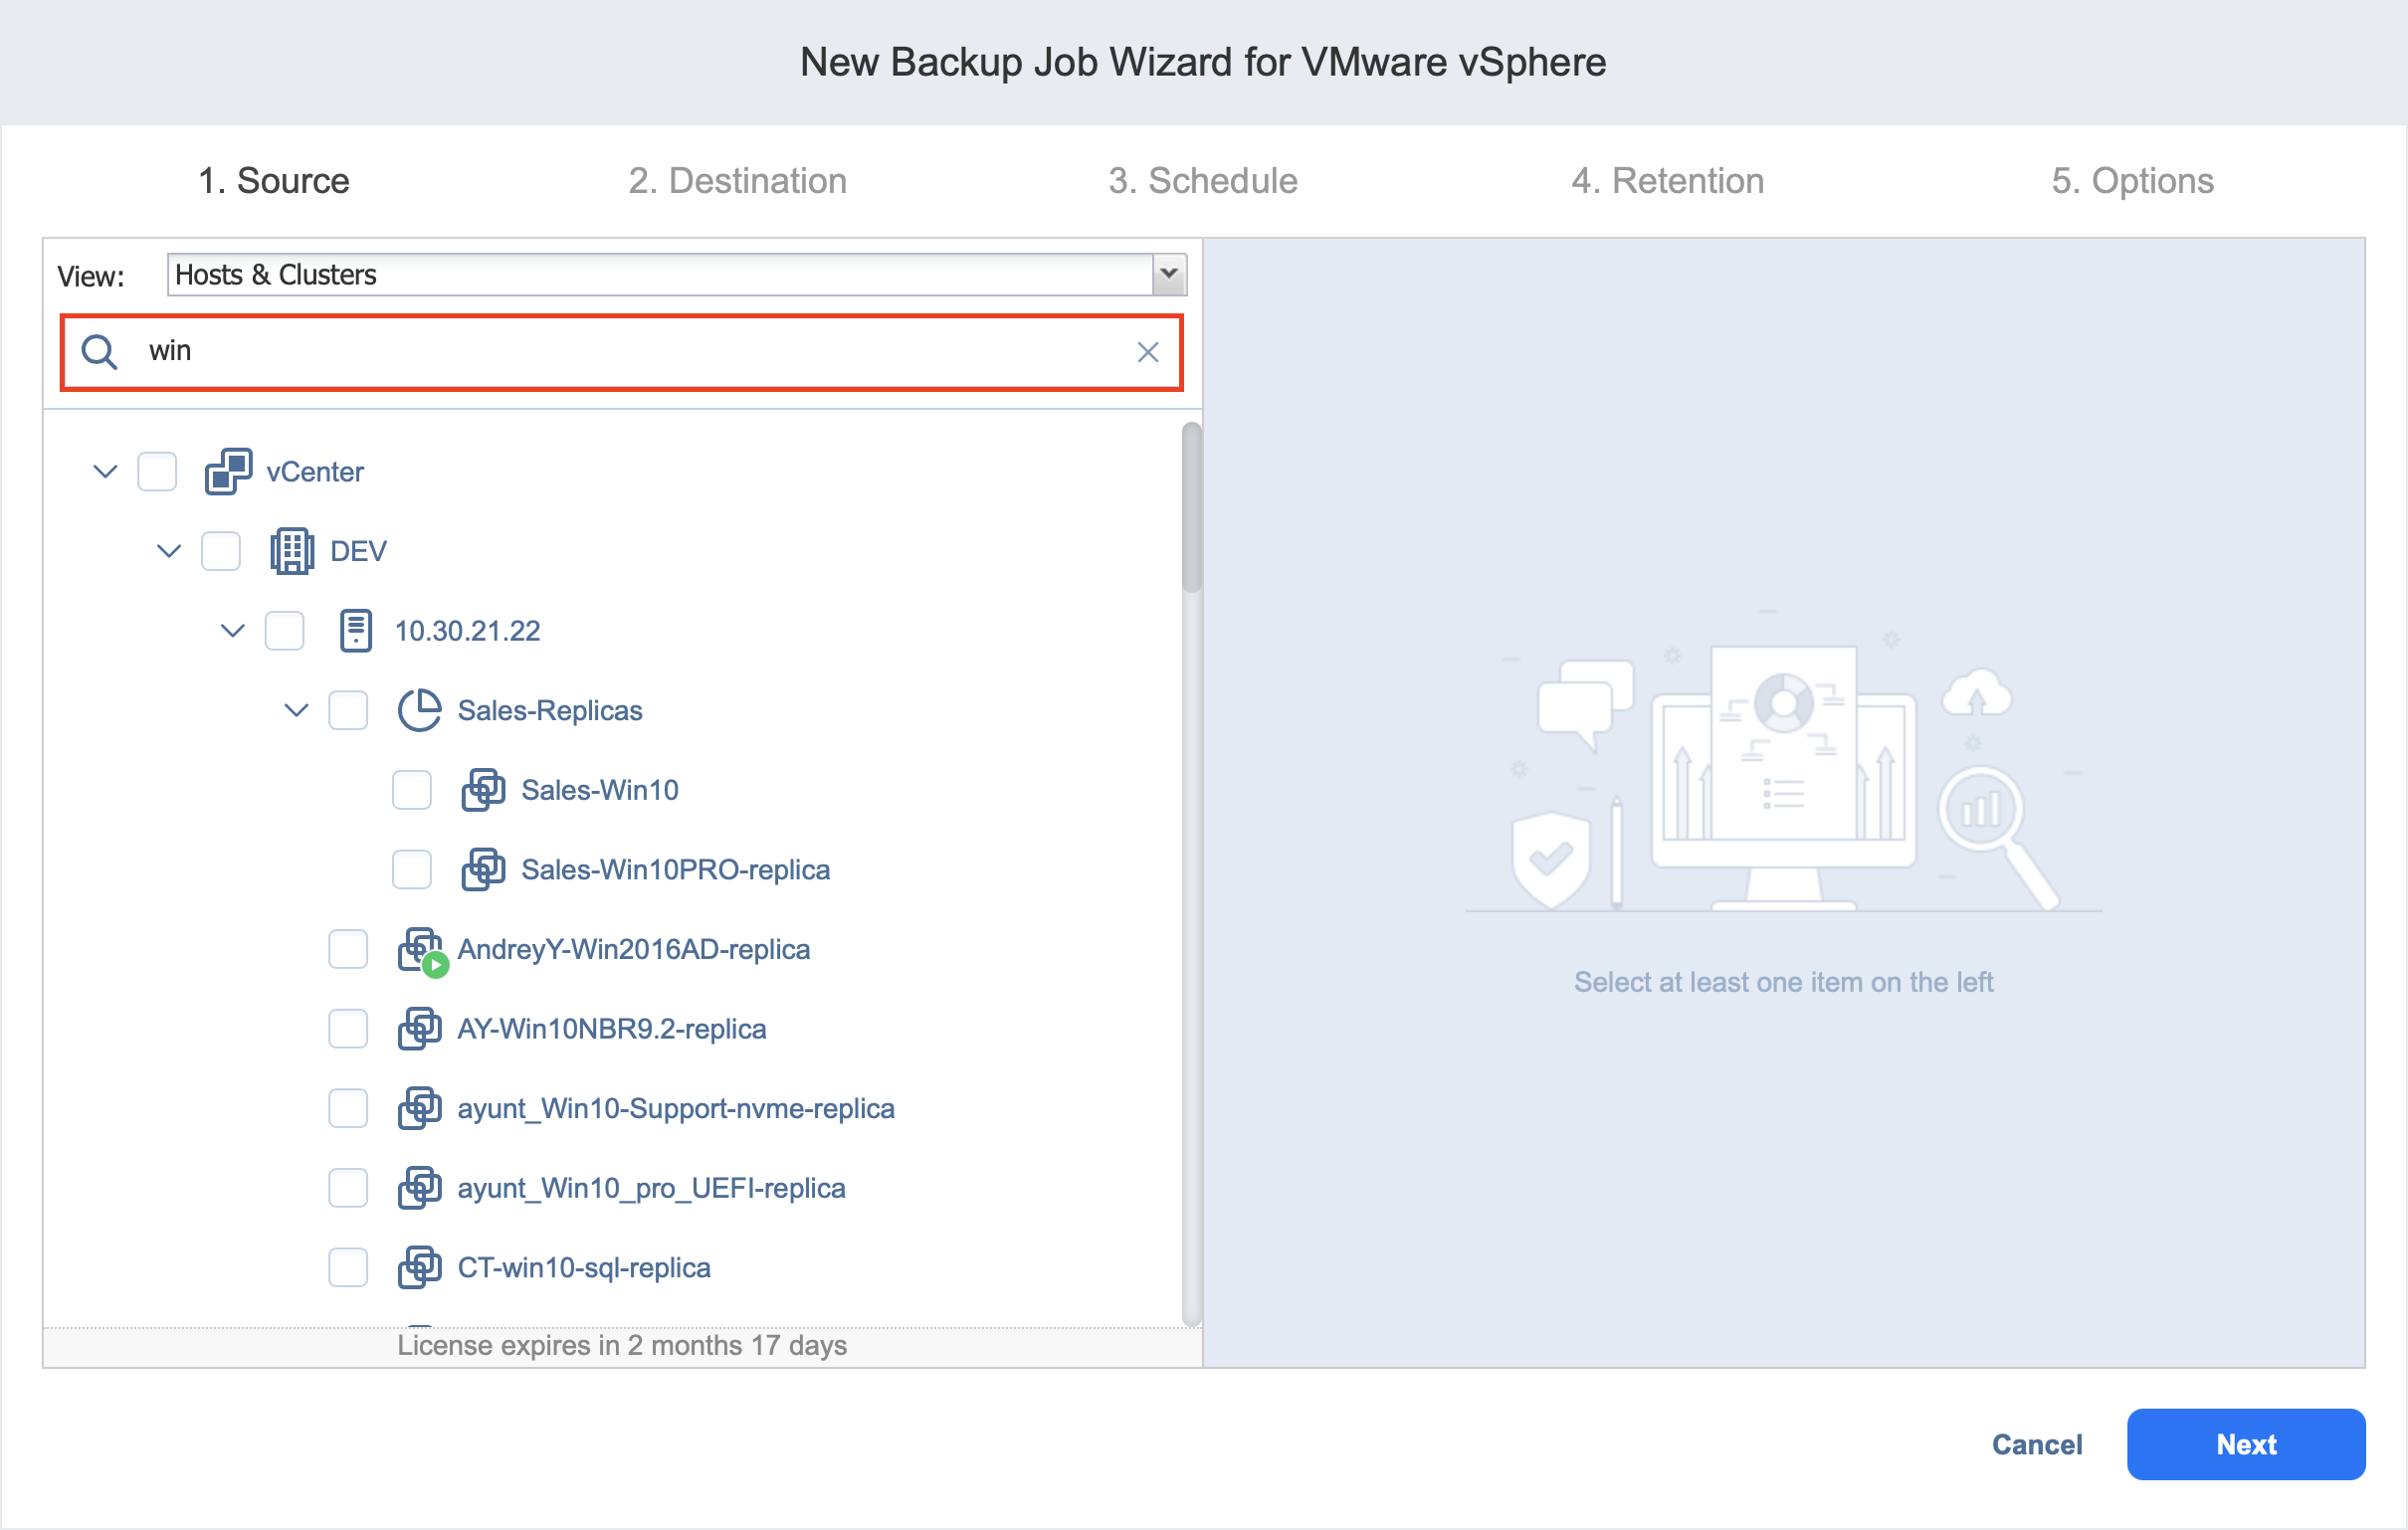This screenshot has width=2408, height=1530.
Task: Click the vCenter server icon
Action: pyautogui.click(x=228, y=471)
